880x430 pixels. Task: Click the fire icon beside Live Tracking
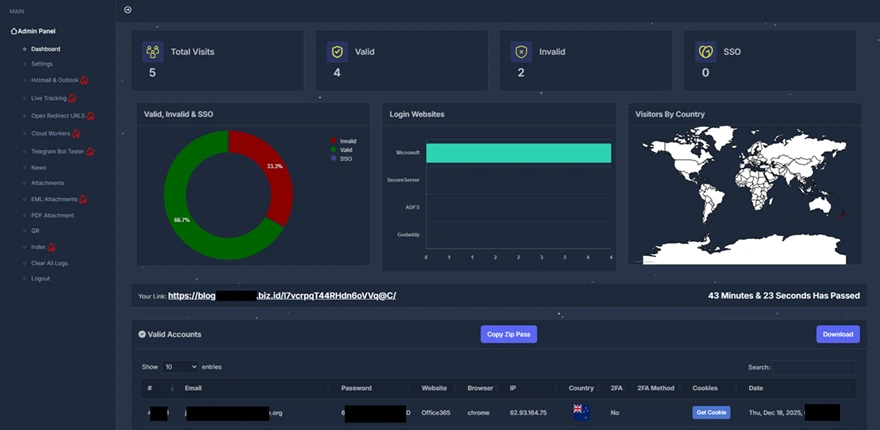[73, 99]
